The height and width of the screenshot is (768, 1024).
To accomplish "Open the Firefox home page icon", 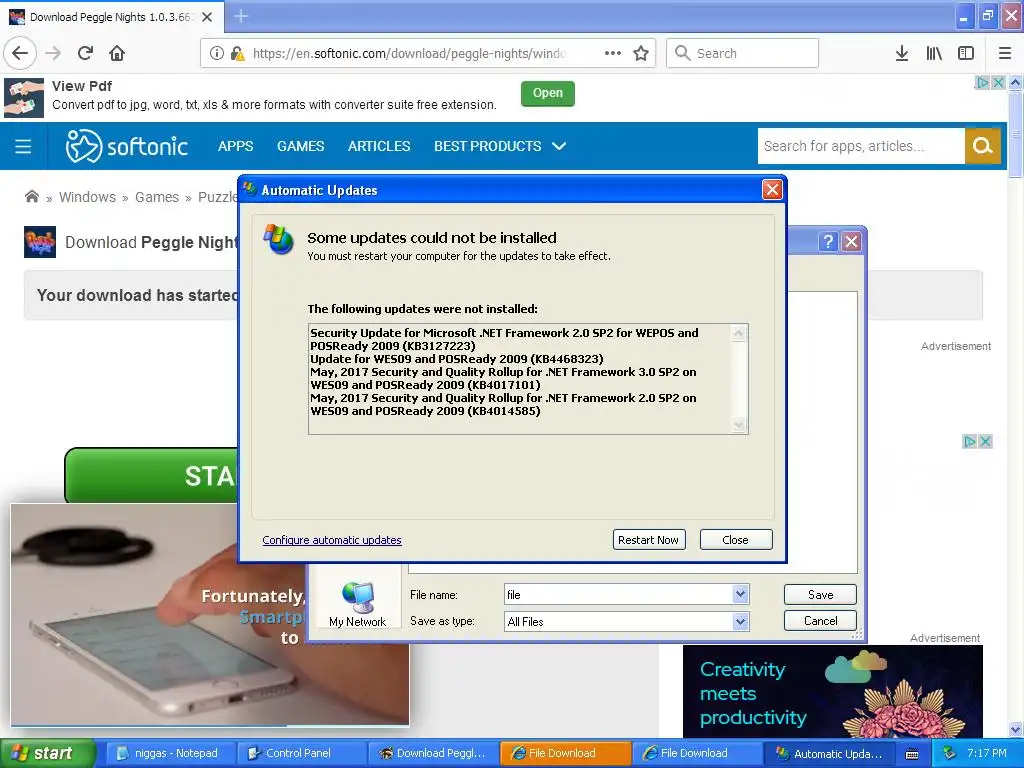I will (x=117, y=54).
